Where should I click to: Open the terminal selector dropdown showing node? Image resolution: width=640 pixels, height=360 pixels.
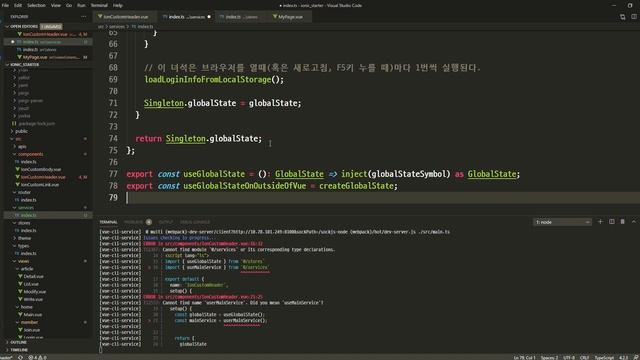[562, 222]
